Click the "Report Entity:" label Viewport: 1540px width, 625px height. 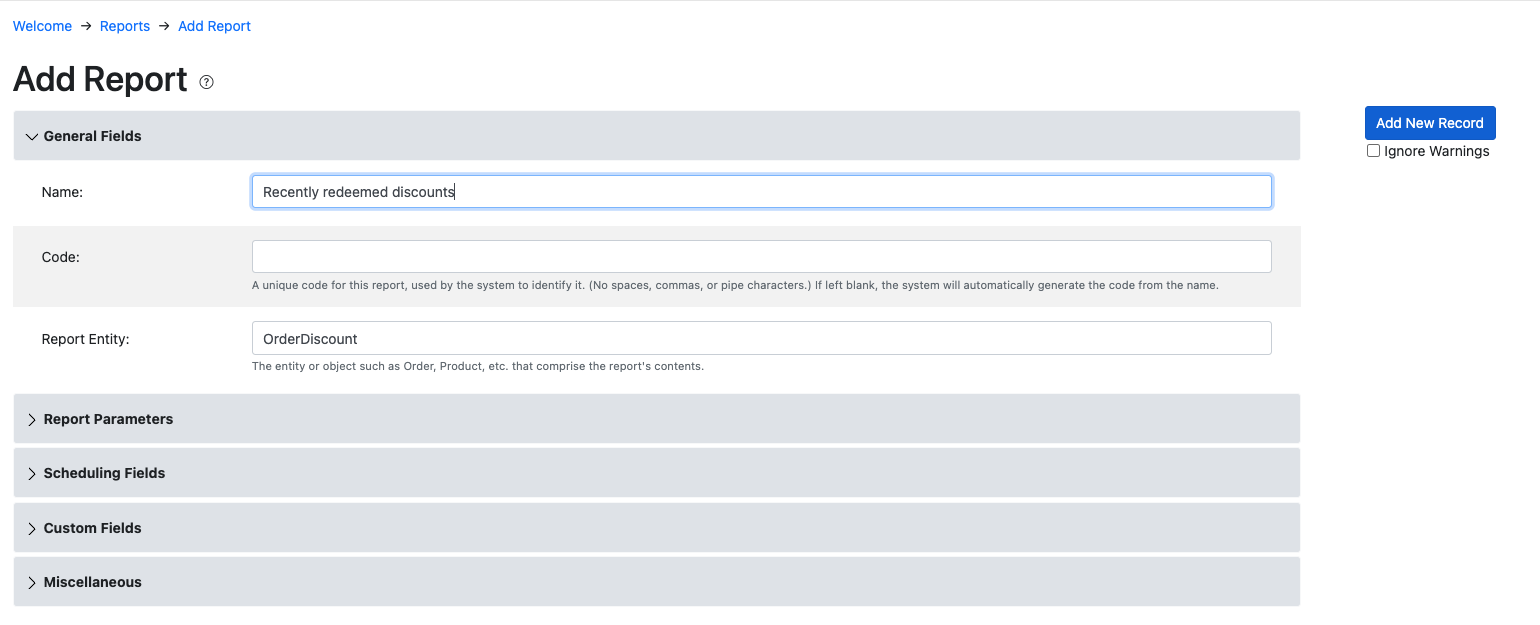point(86,339)
